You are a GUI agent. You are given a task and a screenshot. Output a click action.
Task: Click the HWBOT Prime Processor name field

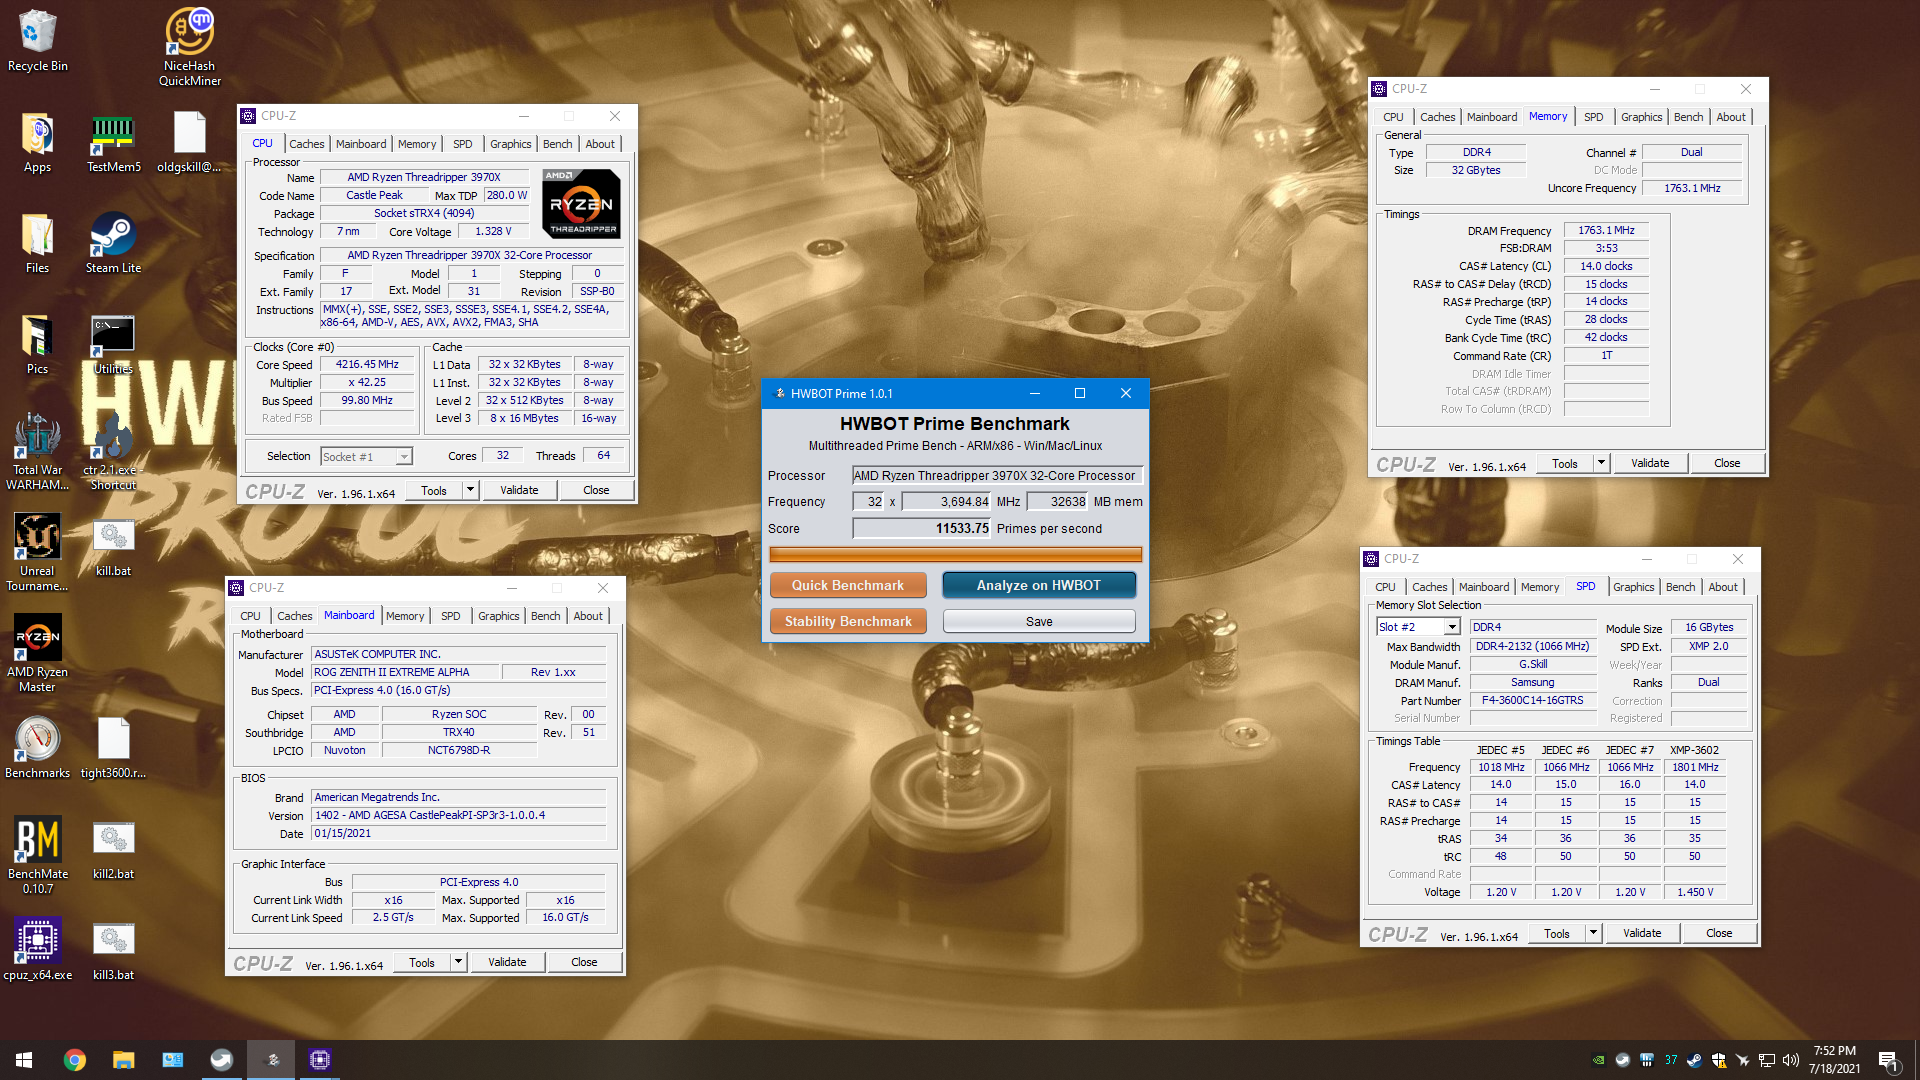click(x=997, y=476)
